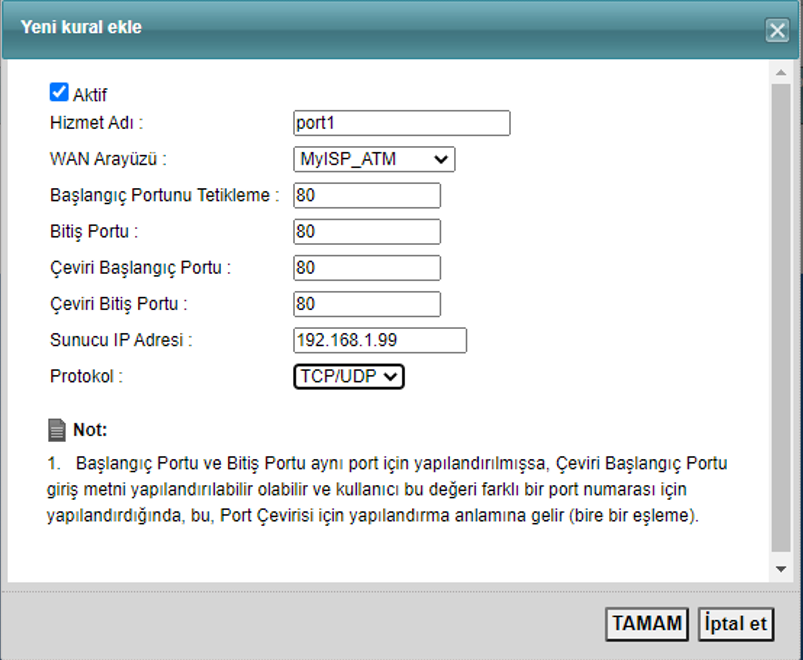
Task: Click the Aktif label text
Action: (90, 95)
